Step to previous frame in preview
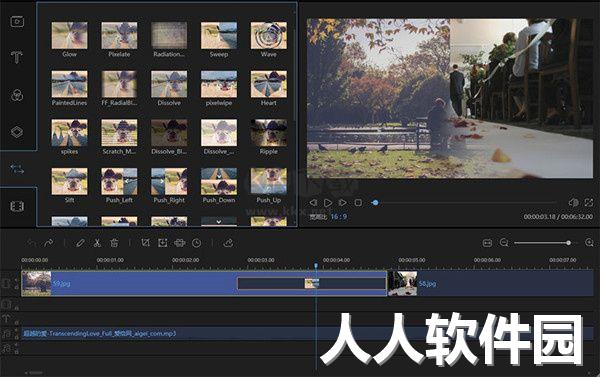The height and width of the screenshot is (377, 600). click(313, 202)
